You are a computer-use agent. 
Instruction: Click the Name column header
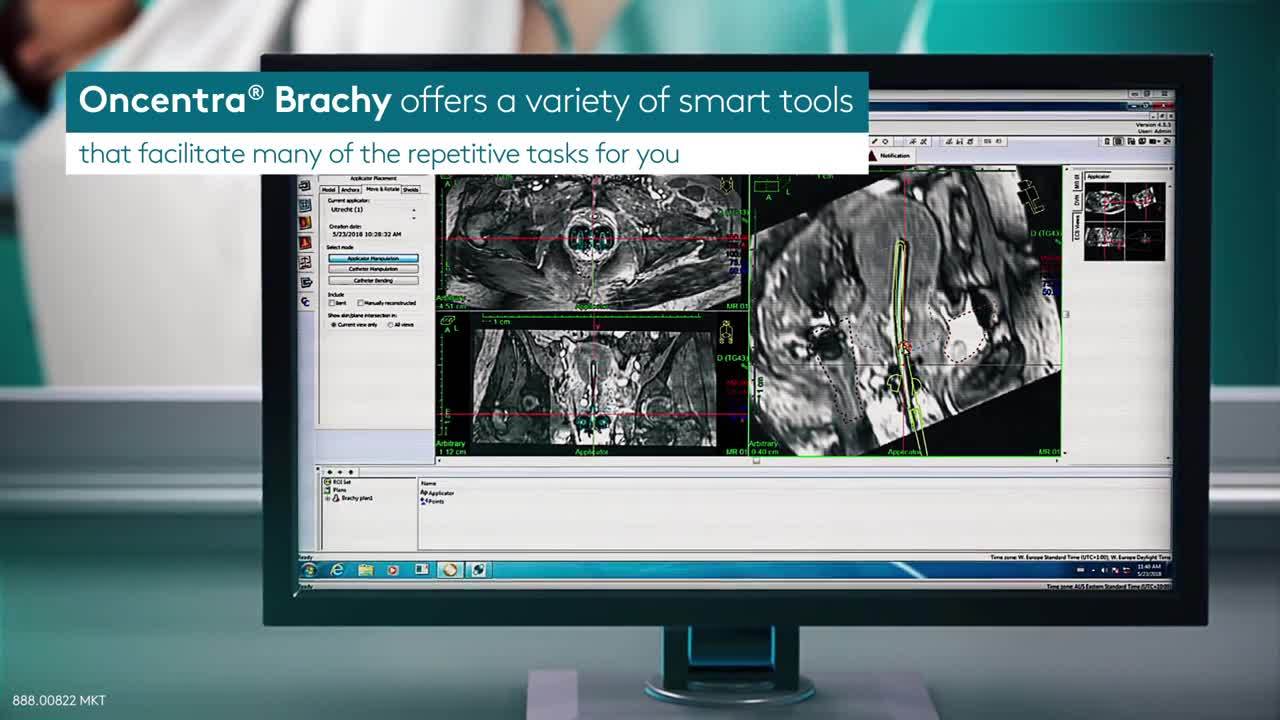coord(428,483)
